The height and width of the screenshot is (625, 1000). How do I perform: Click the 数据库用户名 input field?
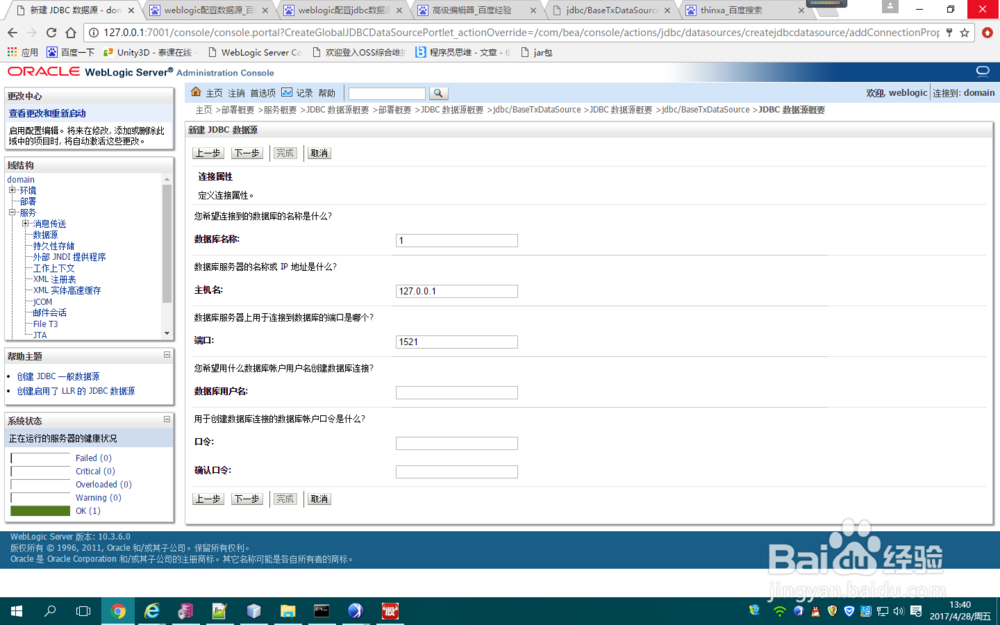coord(457,392)
